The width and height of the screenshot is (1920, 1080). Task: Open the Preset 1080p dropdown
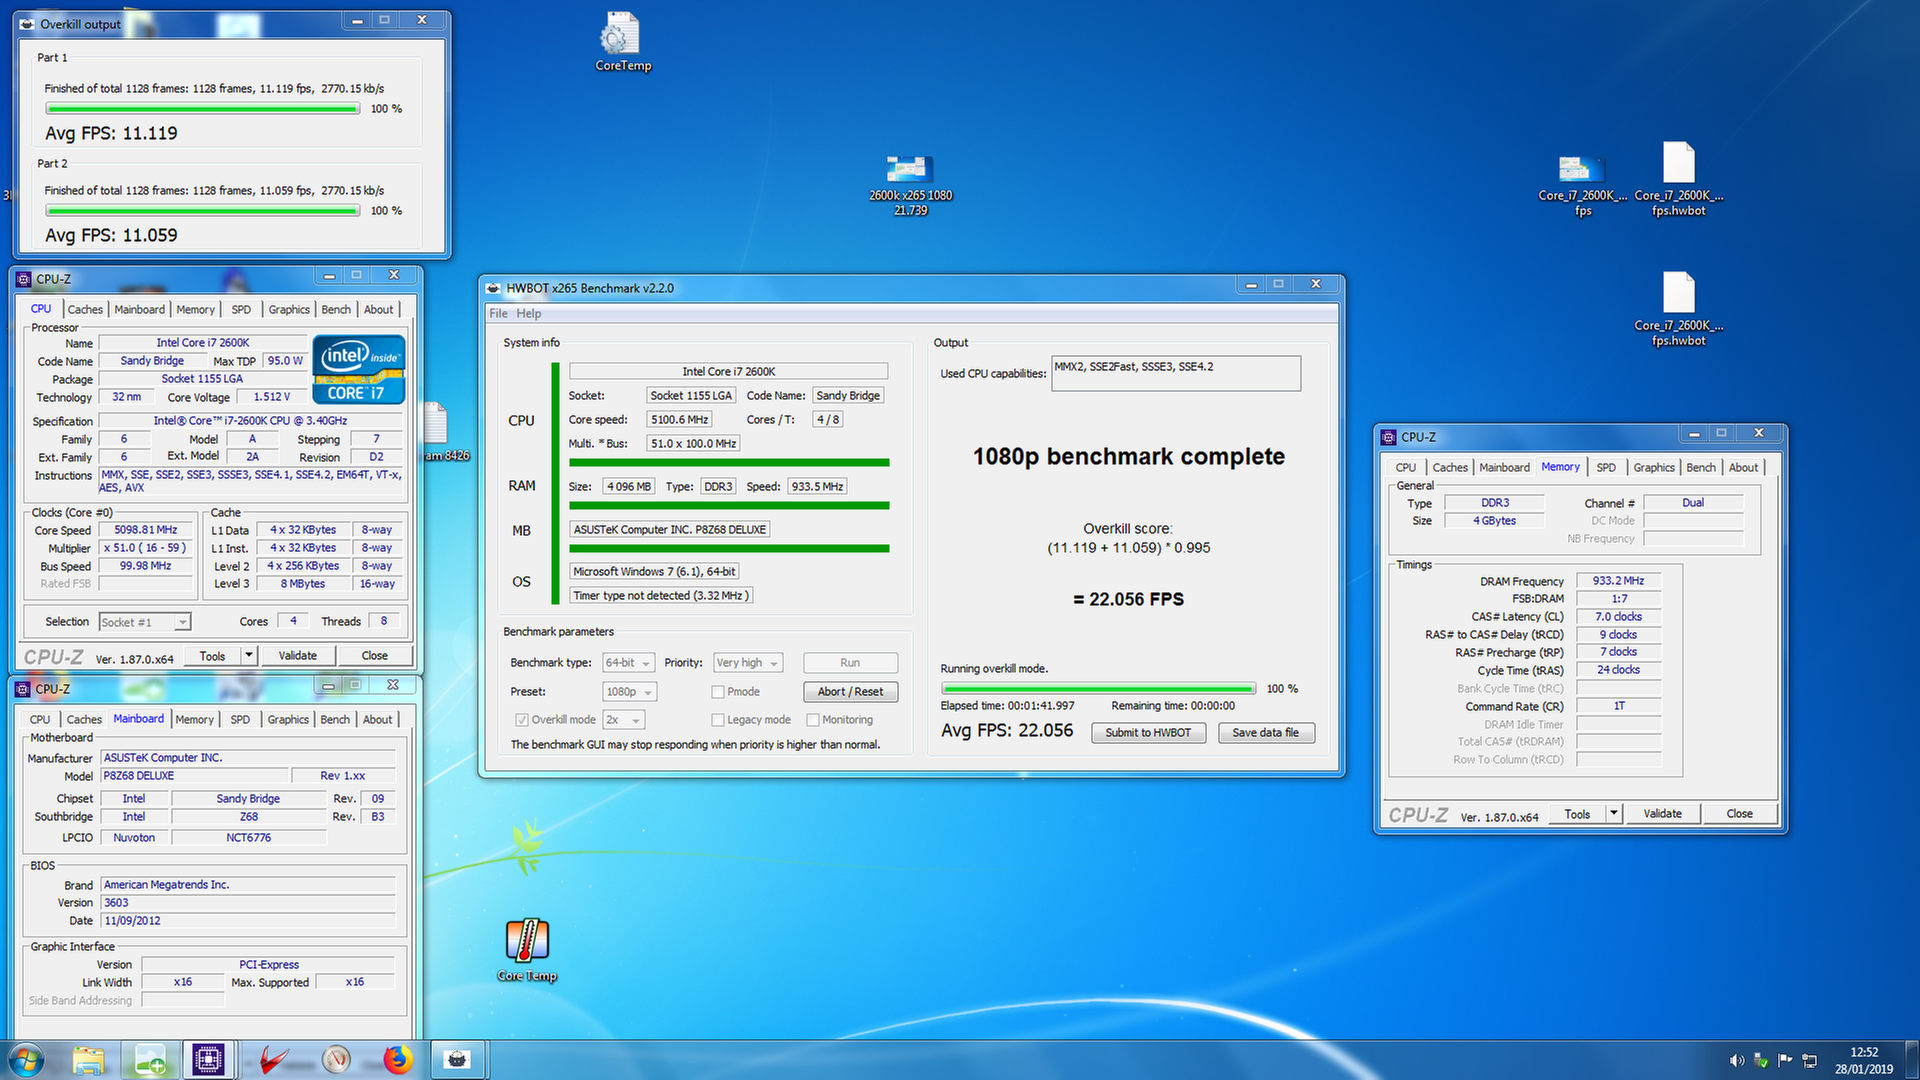(629, 692)
